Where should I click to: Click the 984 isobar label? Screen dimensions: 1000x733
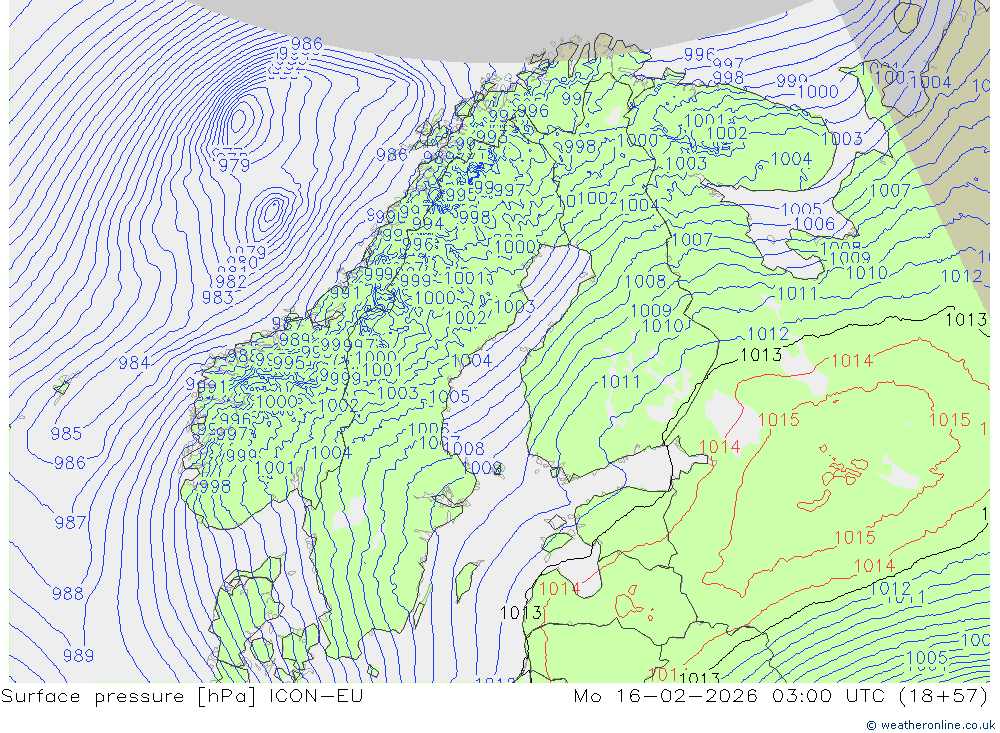pyautogui.click(x=134, y=363)
